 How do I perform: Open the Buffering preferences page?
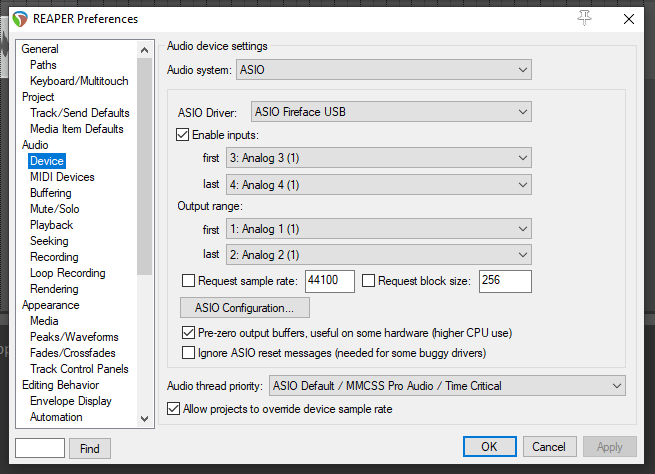51,193
